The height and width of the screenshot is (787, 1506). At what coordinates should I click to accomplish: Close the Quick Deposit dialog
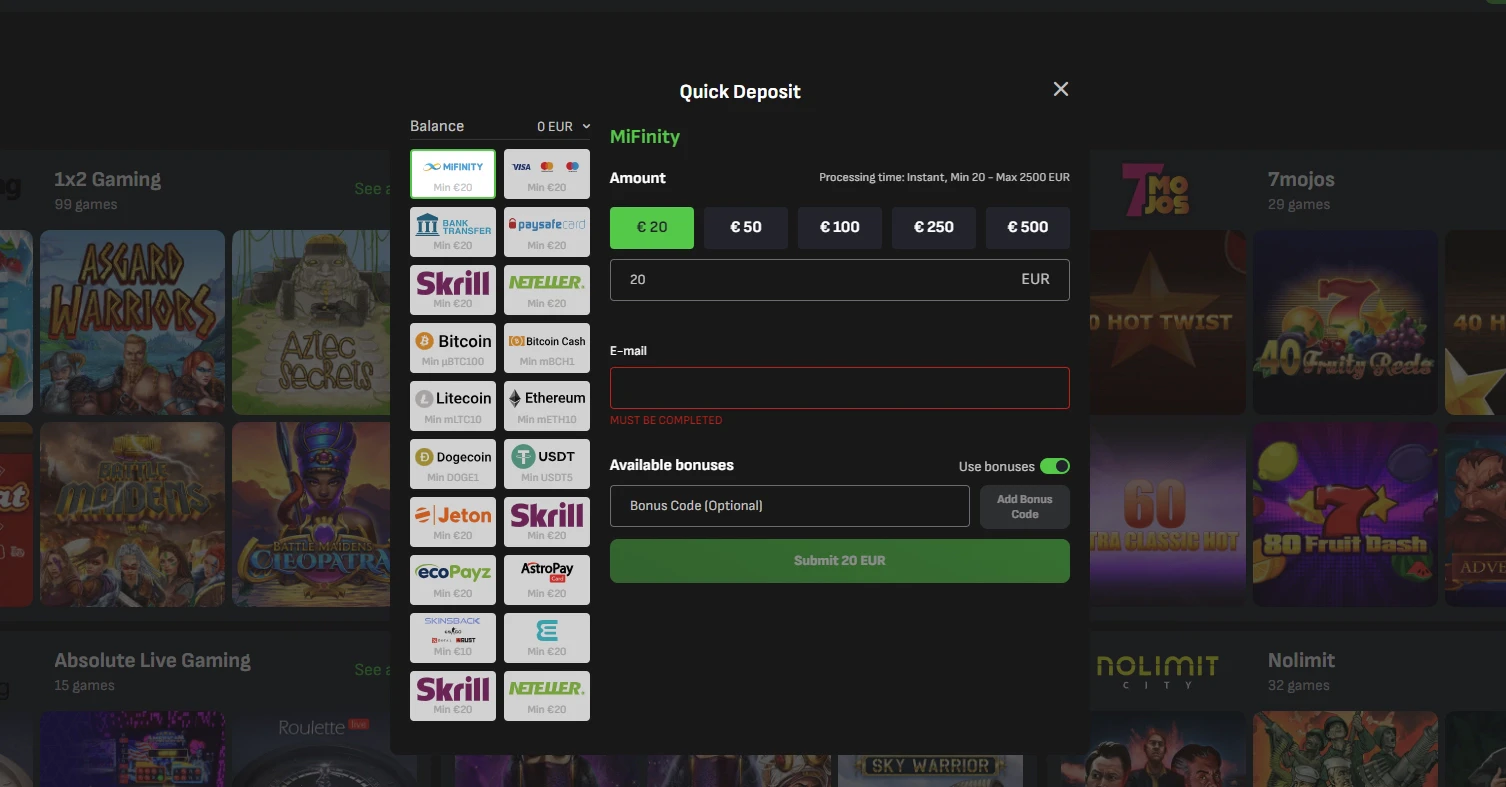[x=1061, y=89]
